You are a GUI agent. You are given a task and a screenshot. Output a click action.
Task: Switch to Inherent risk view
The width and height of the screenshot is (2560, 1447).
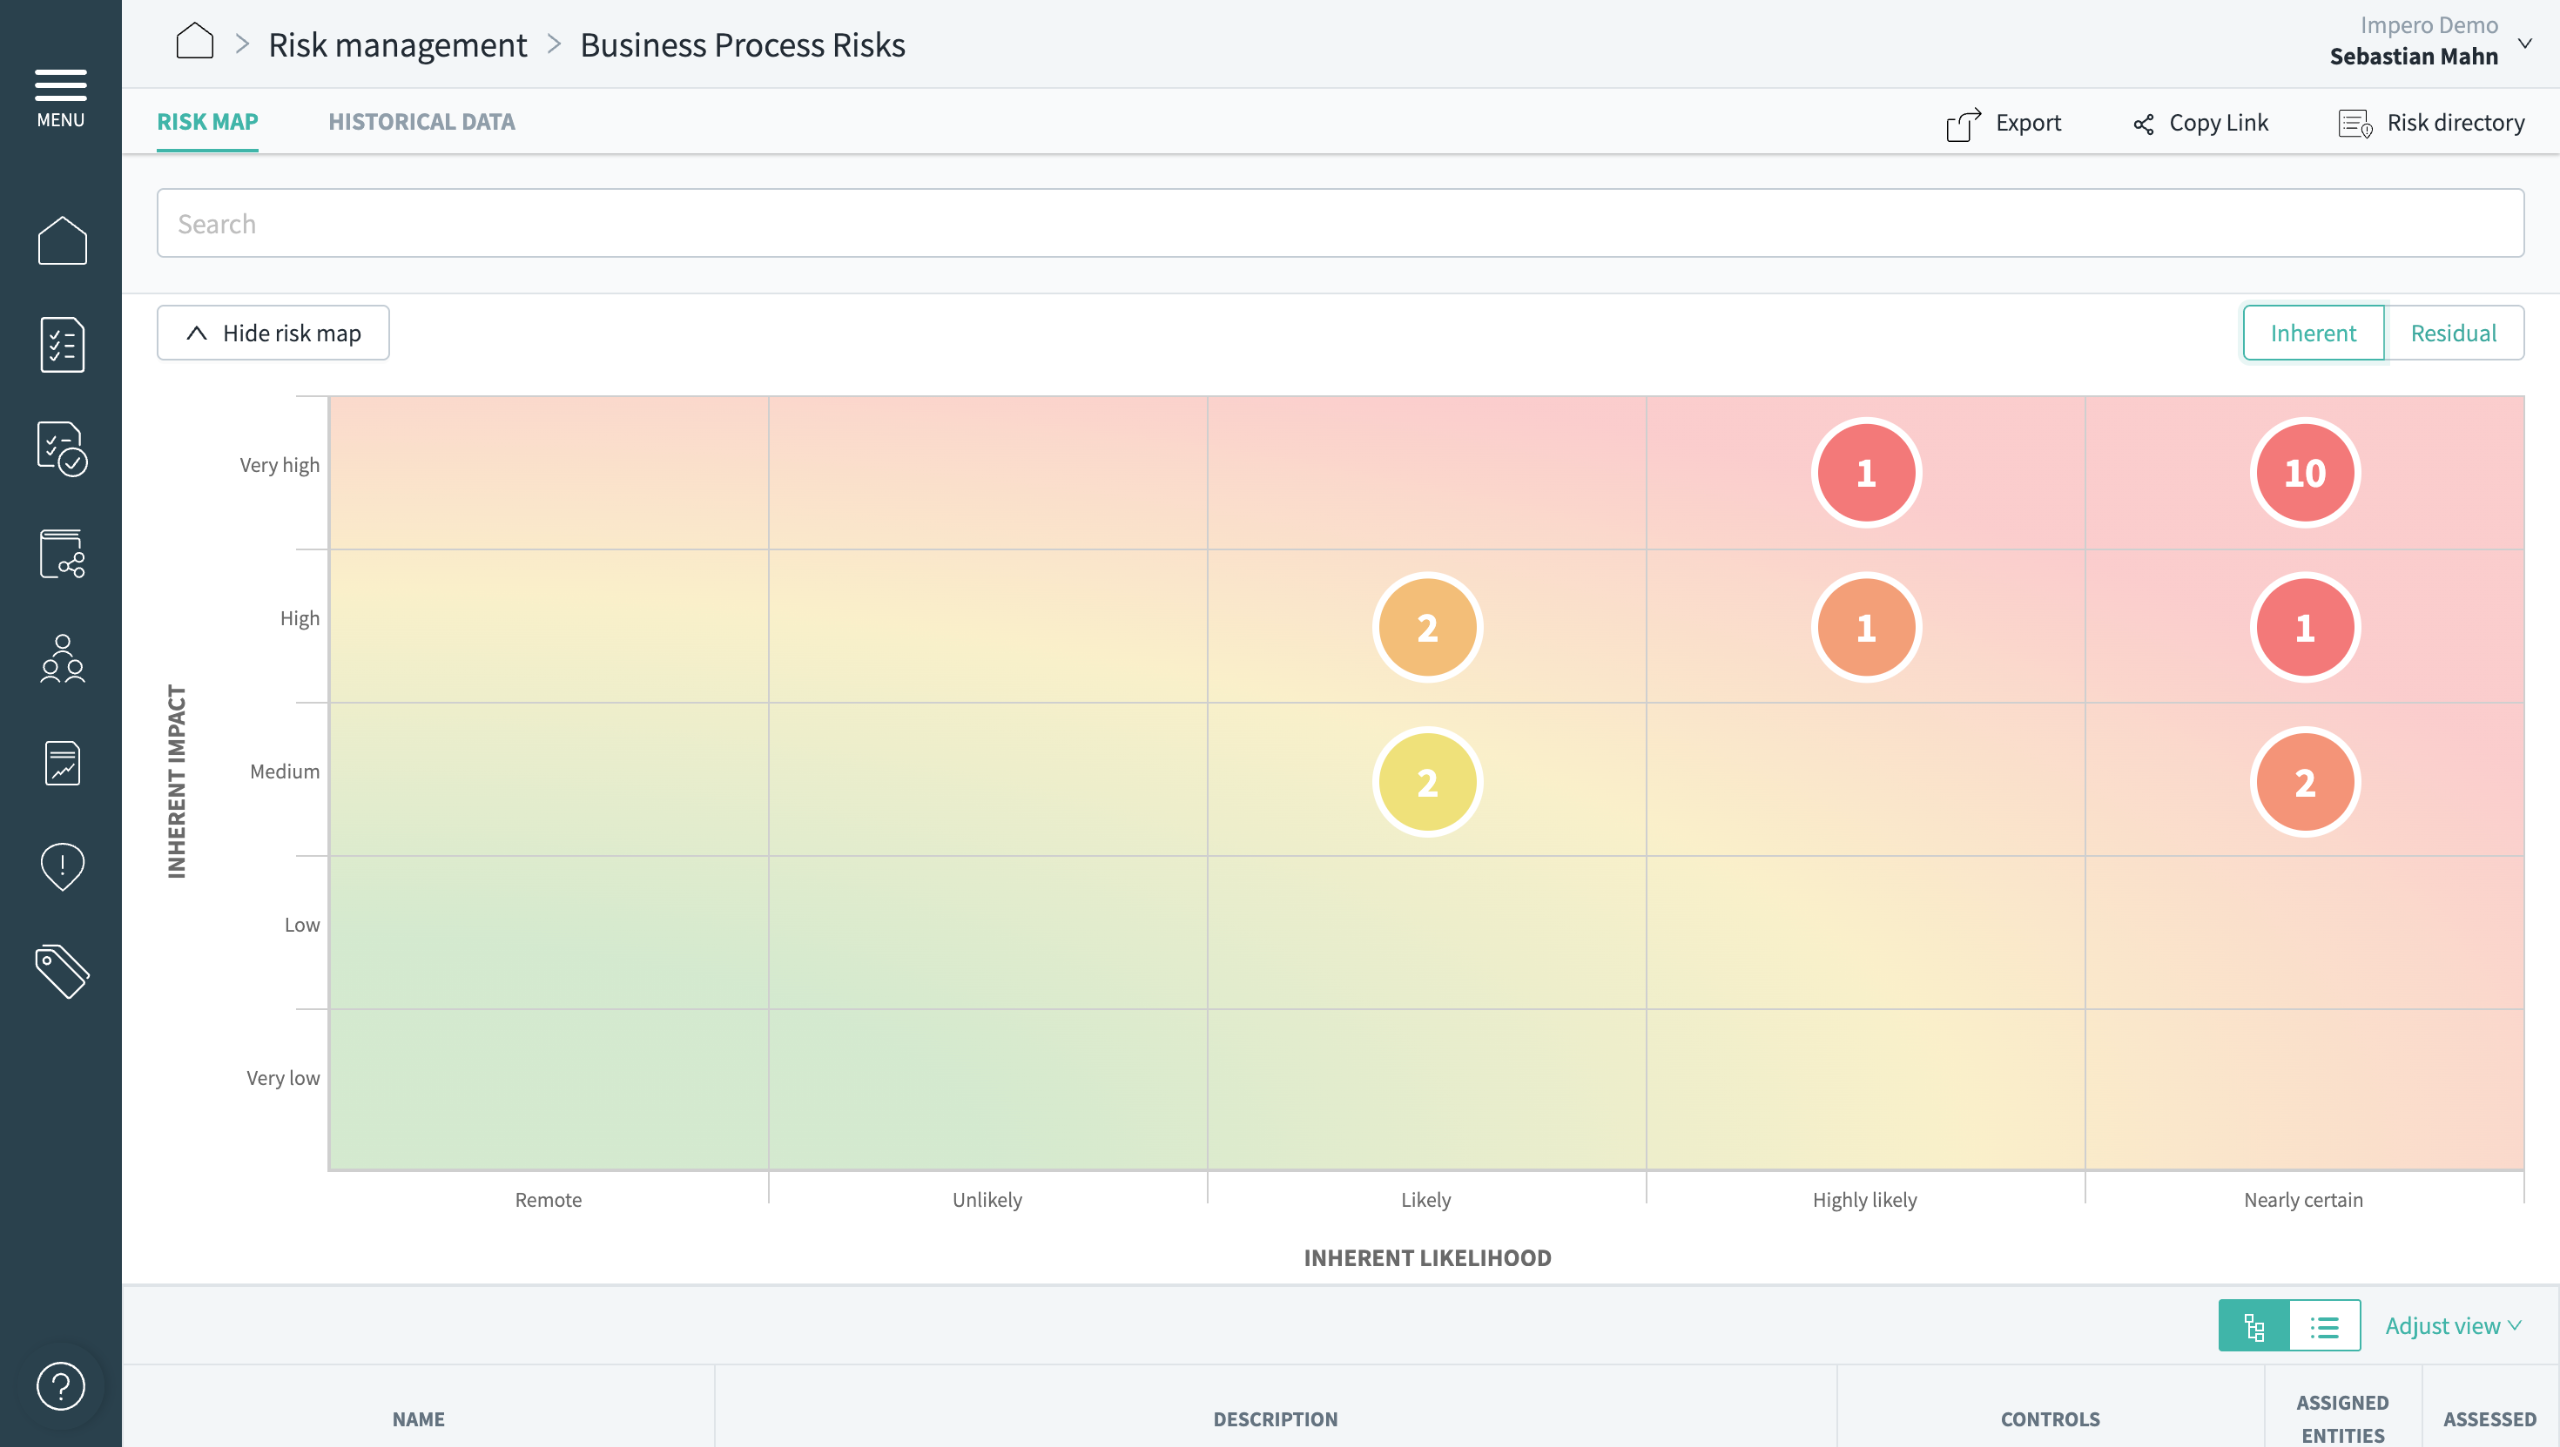pos(2313,333)
